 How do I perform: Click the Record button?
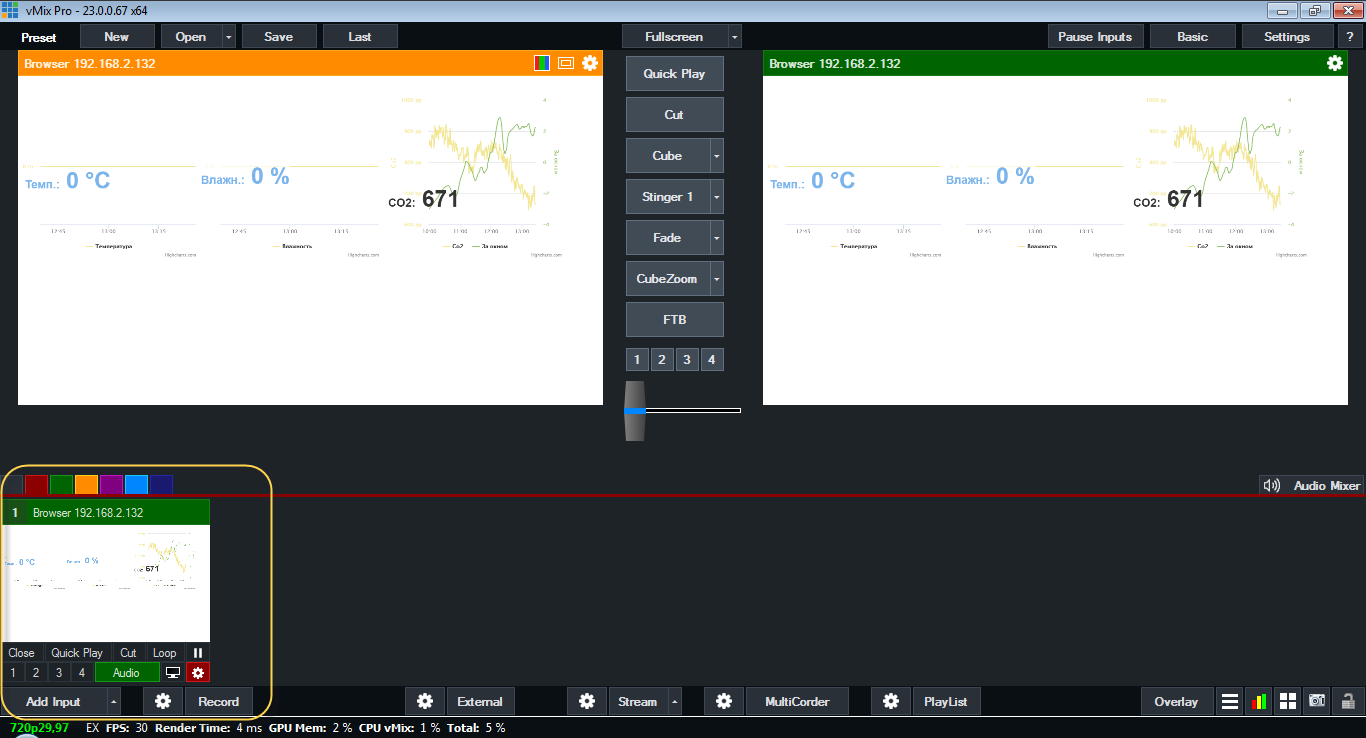(x=218, y=702)
